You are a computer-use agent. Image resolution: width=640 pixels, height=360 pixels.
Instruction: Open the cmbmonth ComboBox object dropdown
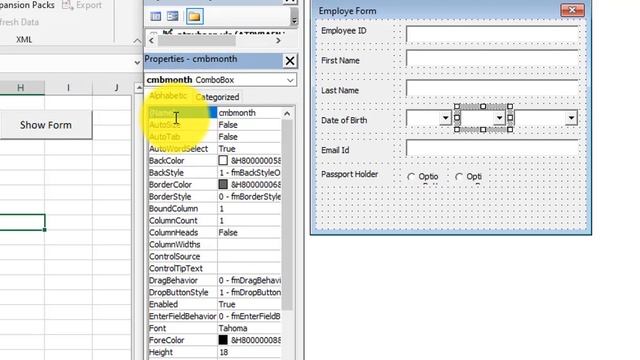[x=290, y=80]
